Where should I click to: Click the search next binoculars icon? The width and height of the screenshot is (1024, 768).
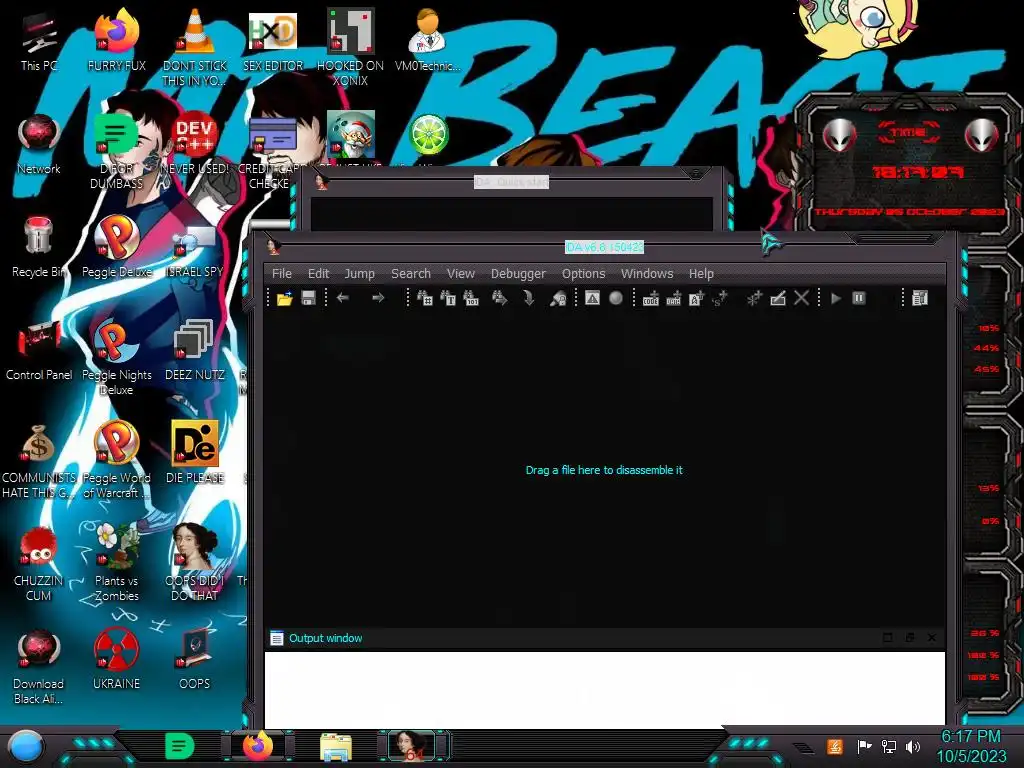pos(500,298)
